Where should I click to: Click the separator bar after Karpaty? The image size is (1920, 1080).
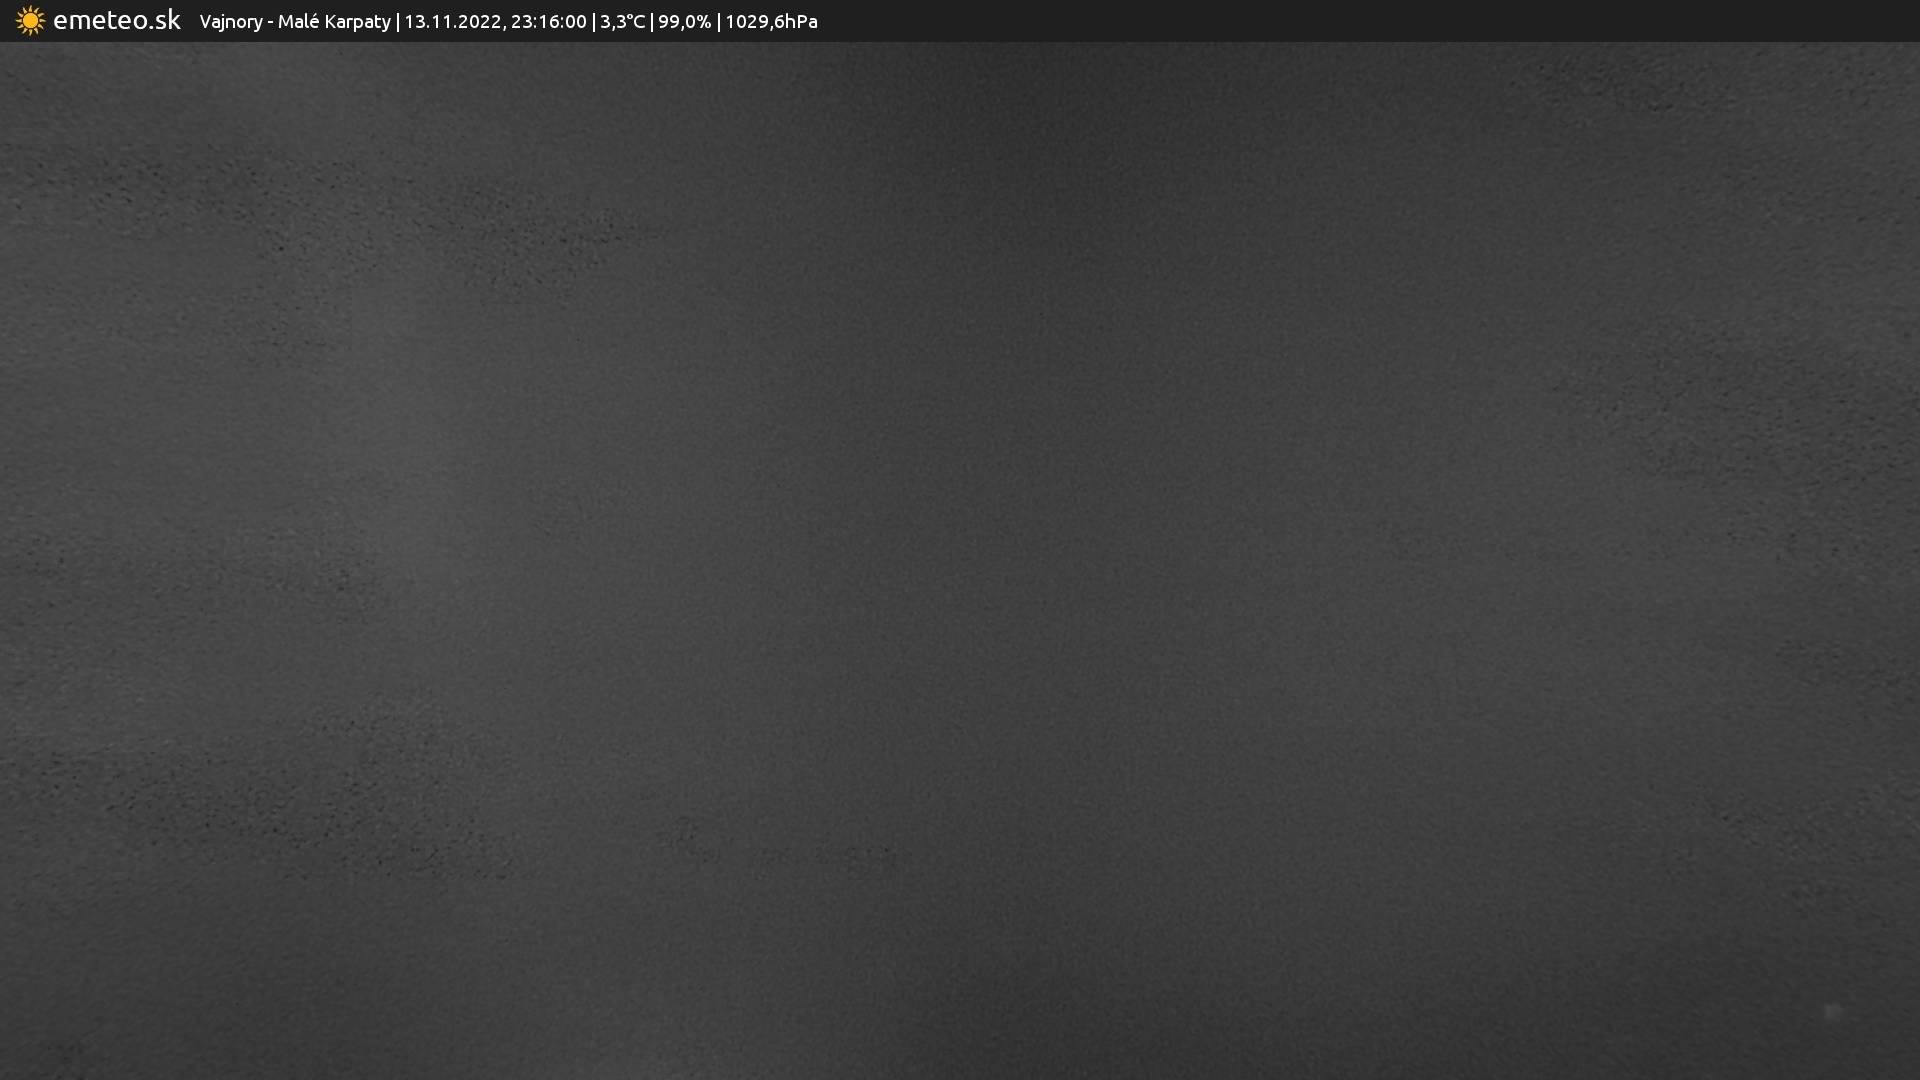[x=397, y=22]
